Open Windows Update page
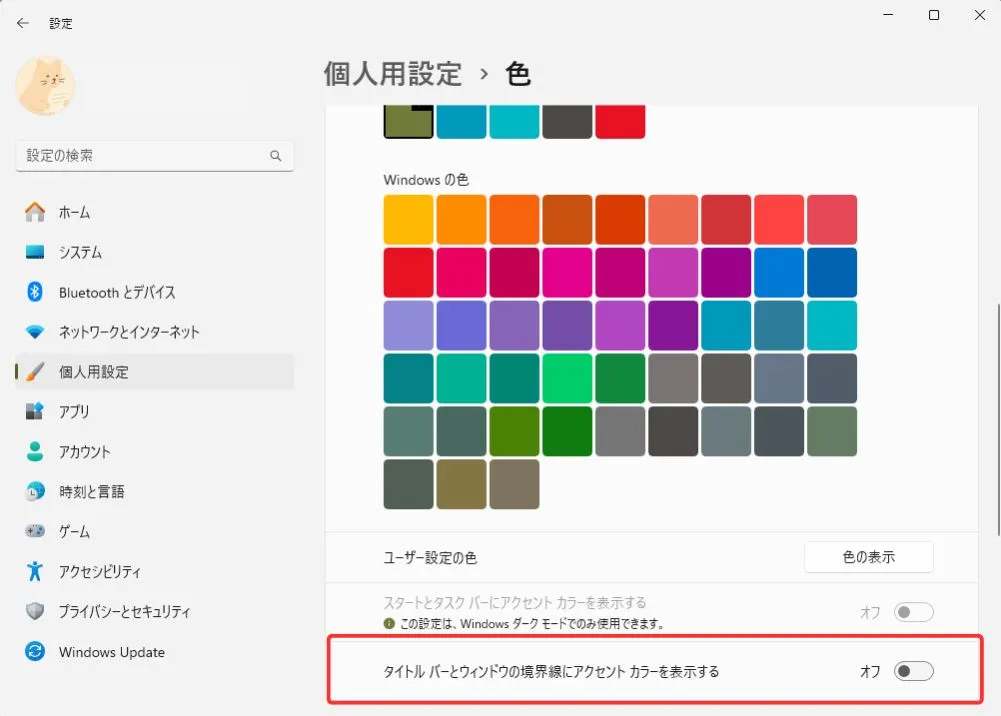The image size is (1001, 716). pos(154,652)
